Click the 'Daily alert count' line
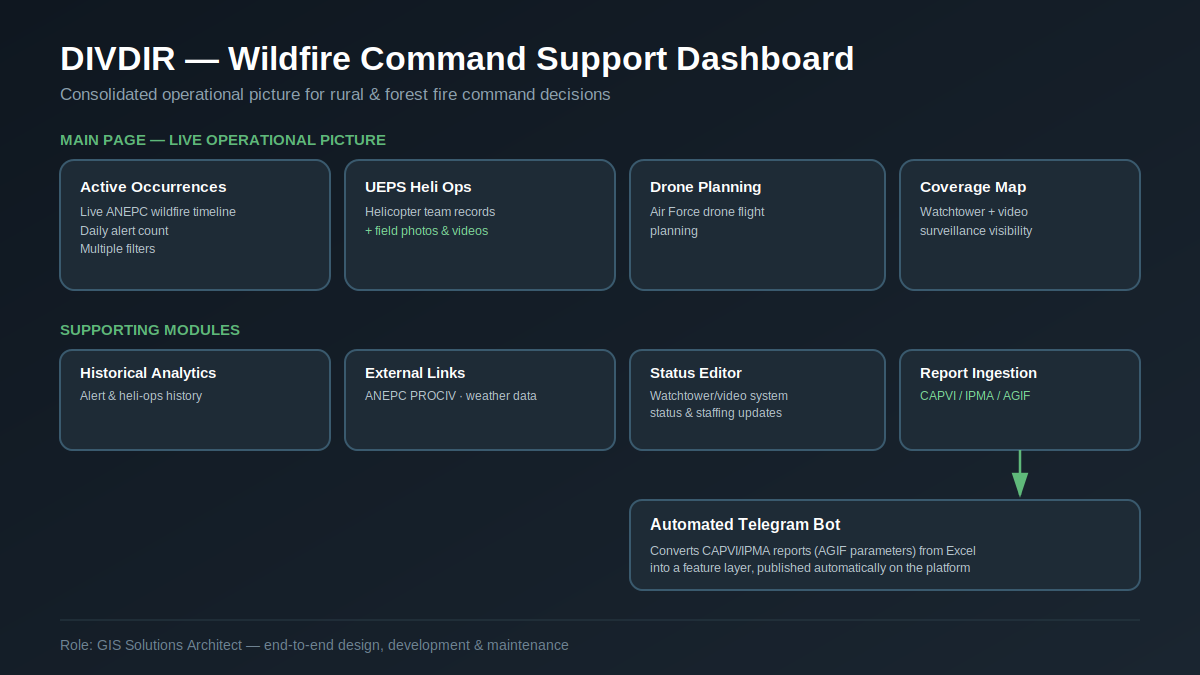Viewport: 1200px width, 675px height. pos(124,231)
